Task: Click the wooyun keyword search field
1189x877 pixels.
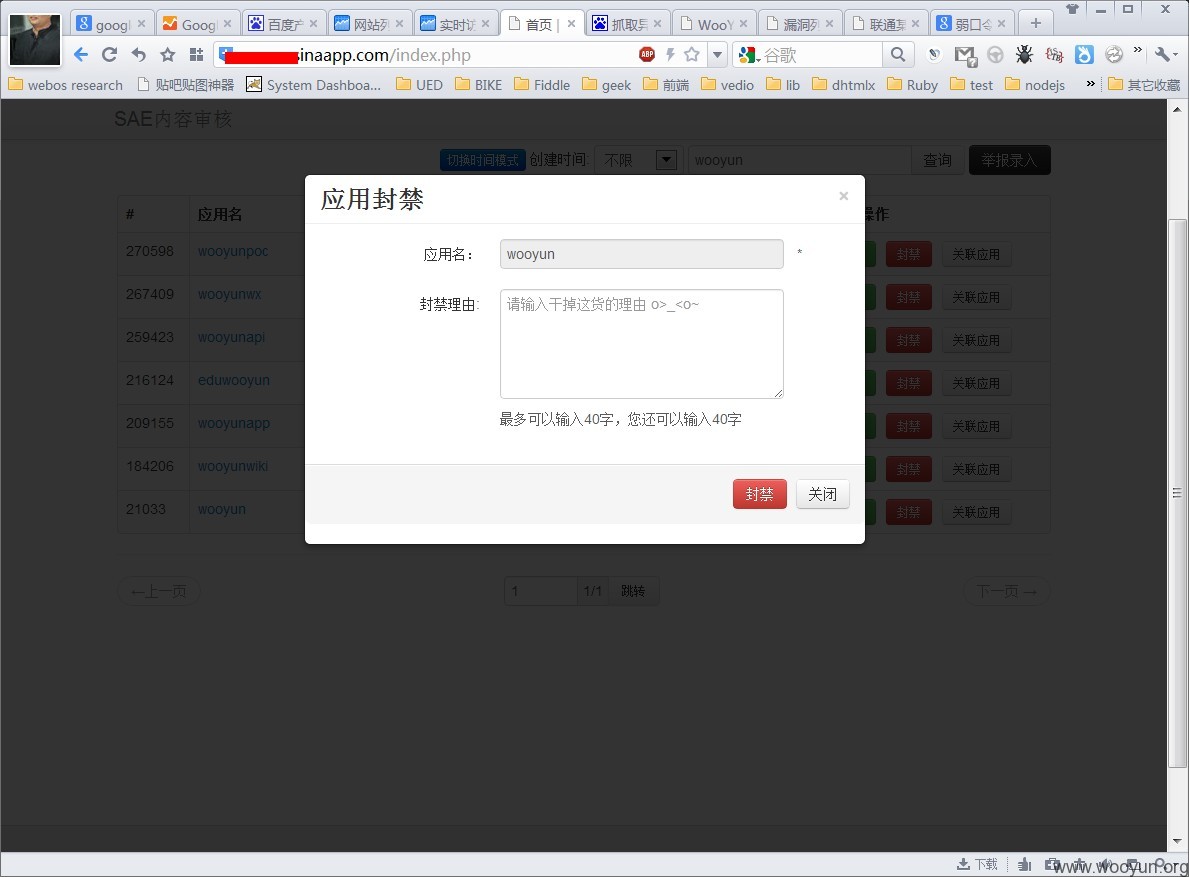Action: 799,160
